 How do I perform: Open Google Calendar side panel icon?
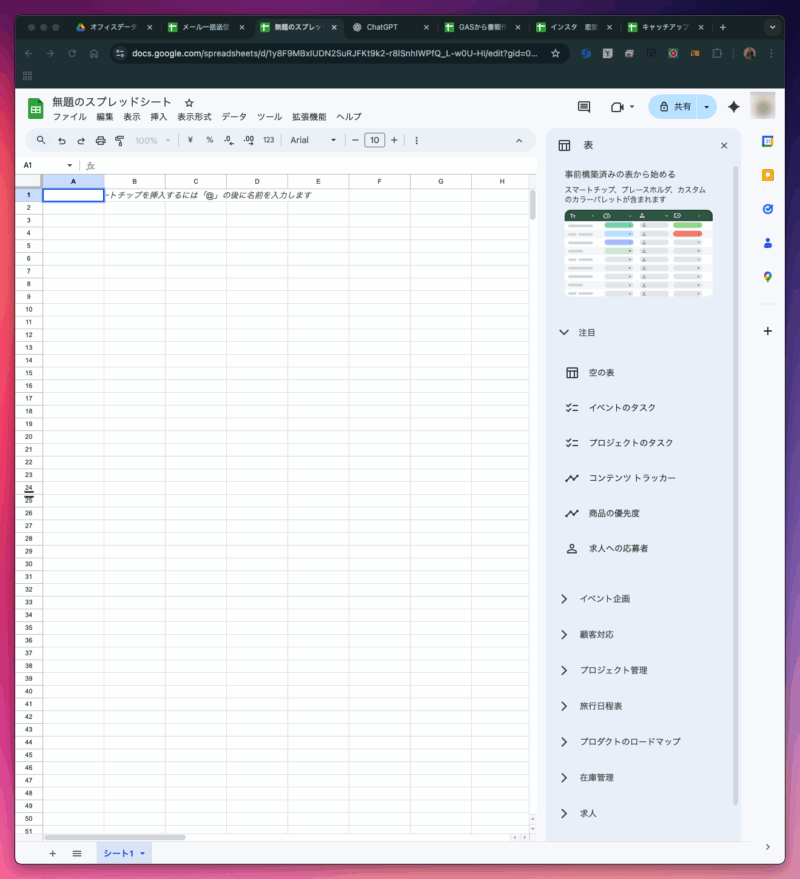(767, 141)
